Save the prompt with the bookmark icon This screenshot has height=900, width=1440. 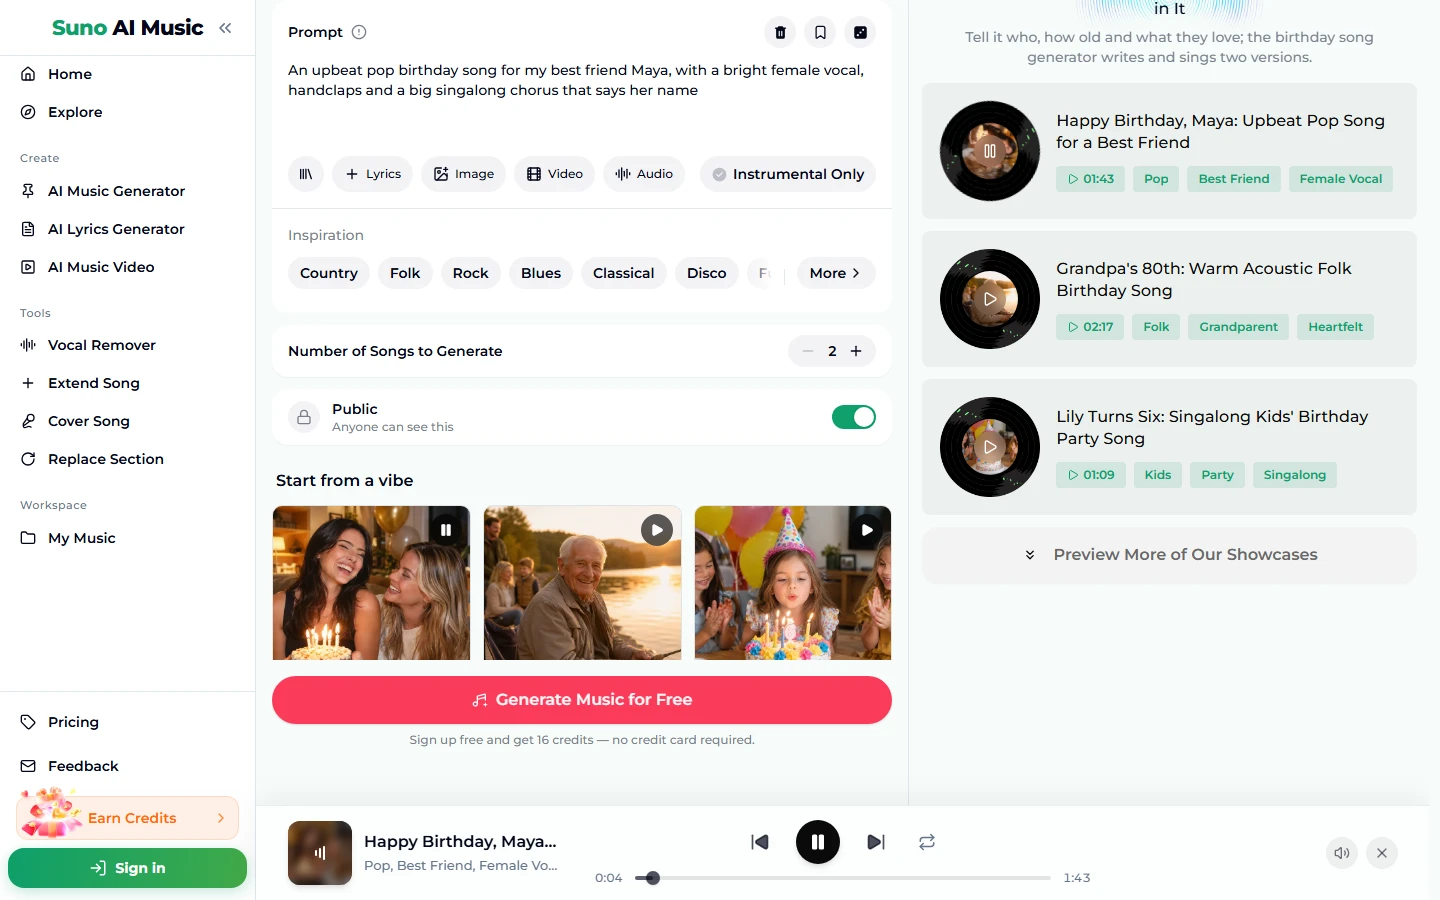tap(820, 32)
